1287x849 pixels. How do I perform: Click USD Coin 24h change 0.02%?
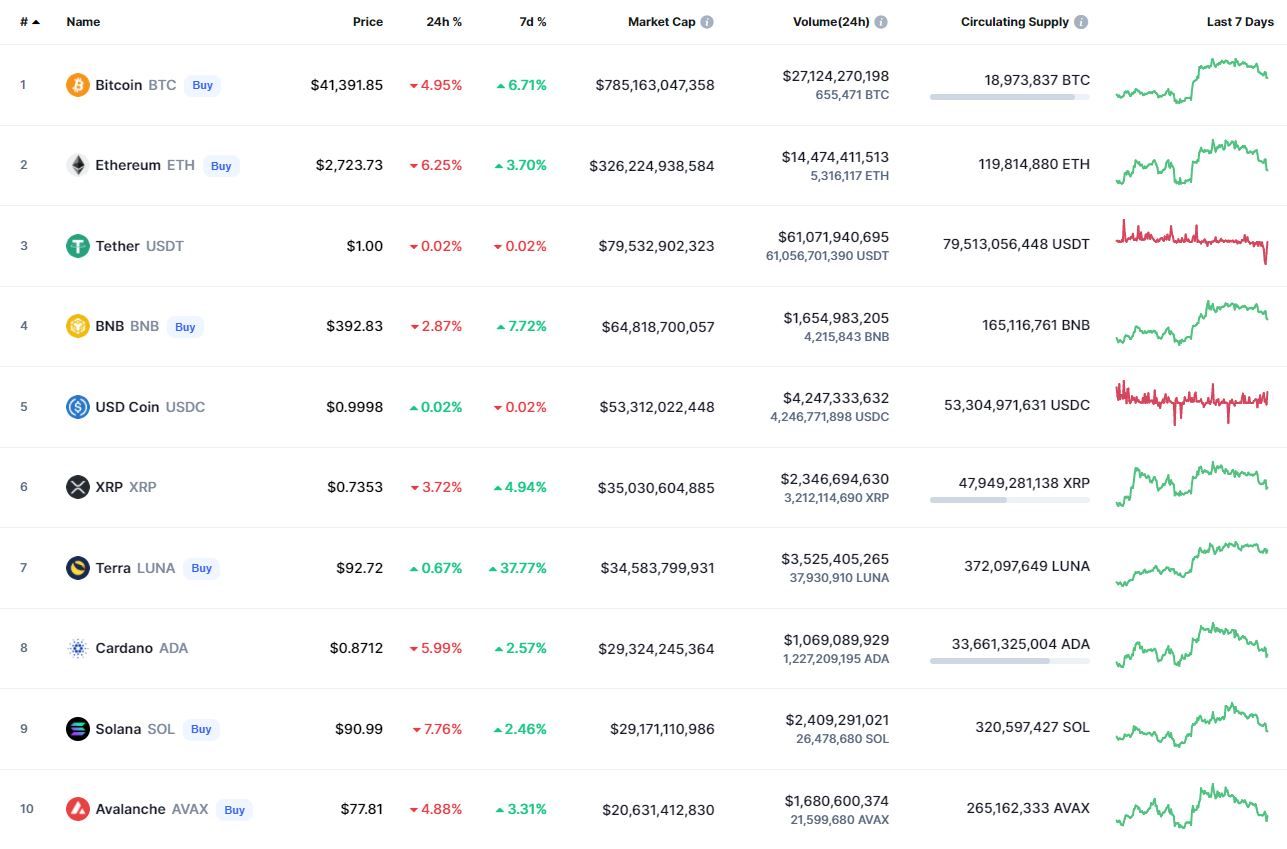[436, 407]
